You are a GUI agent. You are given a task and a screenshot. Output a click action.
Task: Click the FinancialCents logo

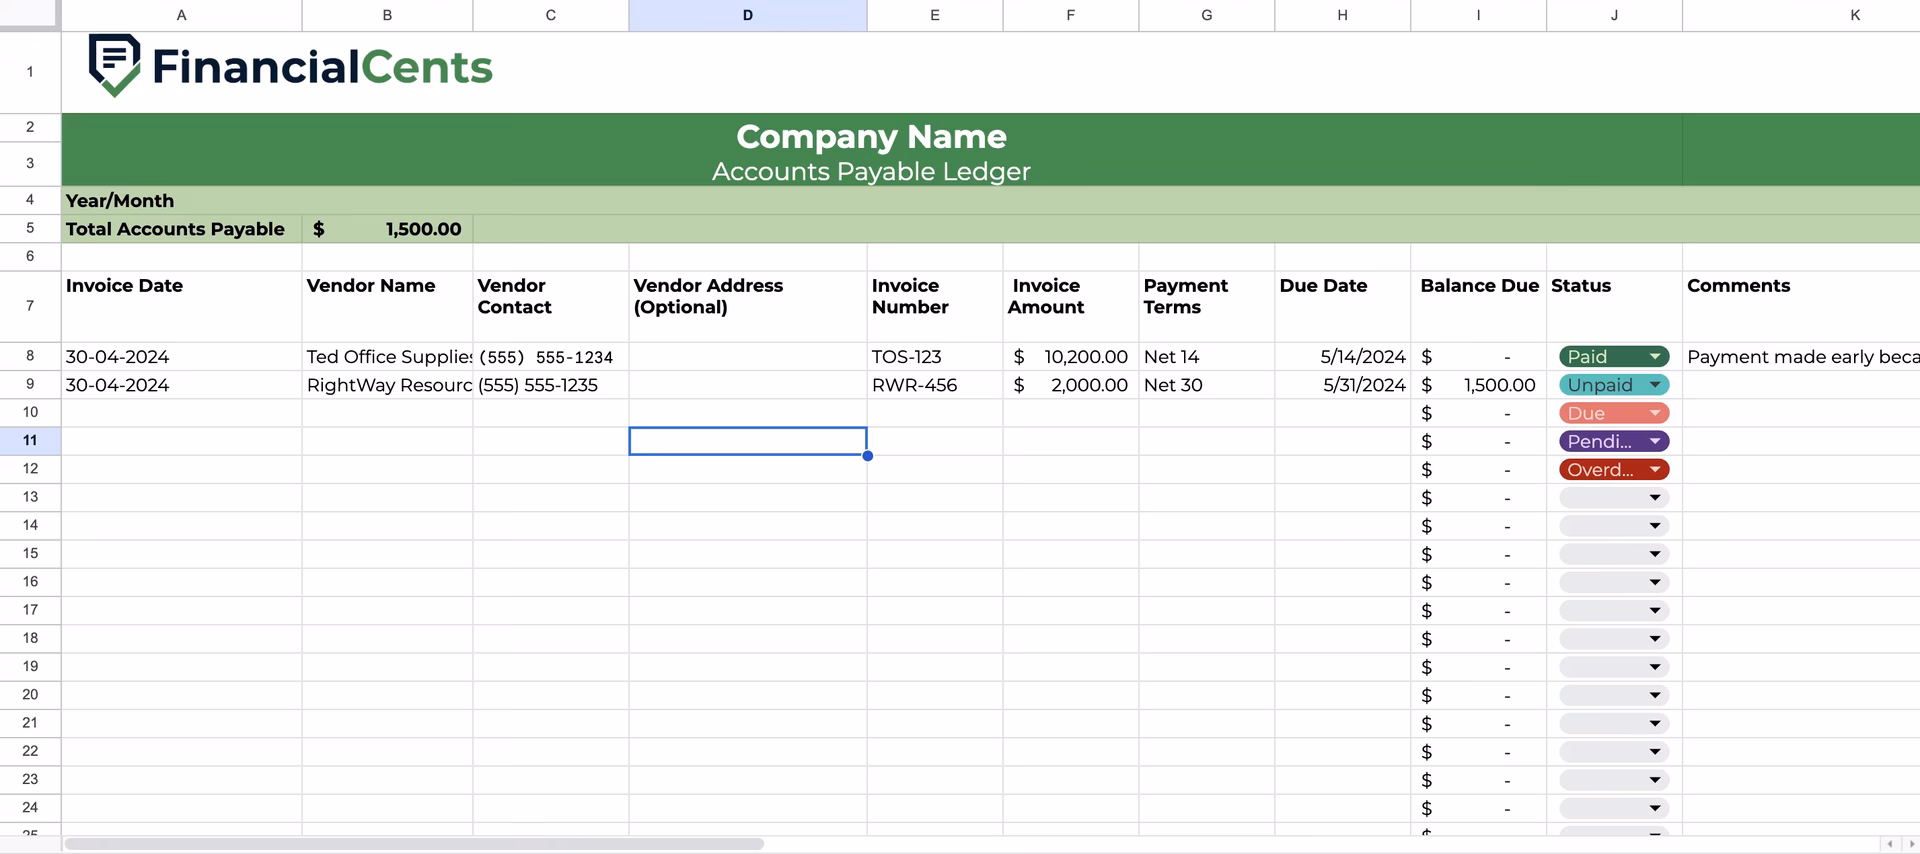coord(290,66)
